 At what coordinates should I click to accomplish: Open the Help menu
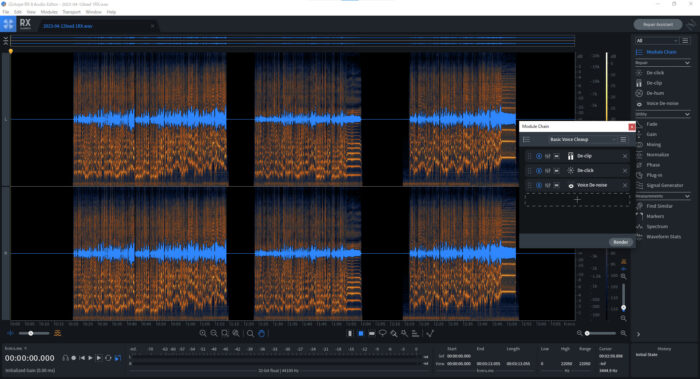pyautogui.click(x=111, y=12)
